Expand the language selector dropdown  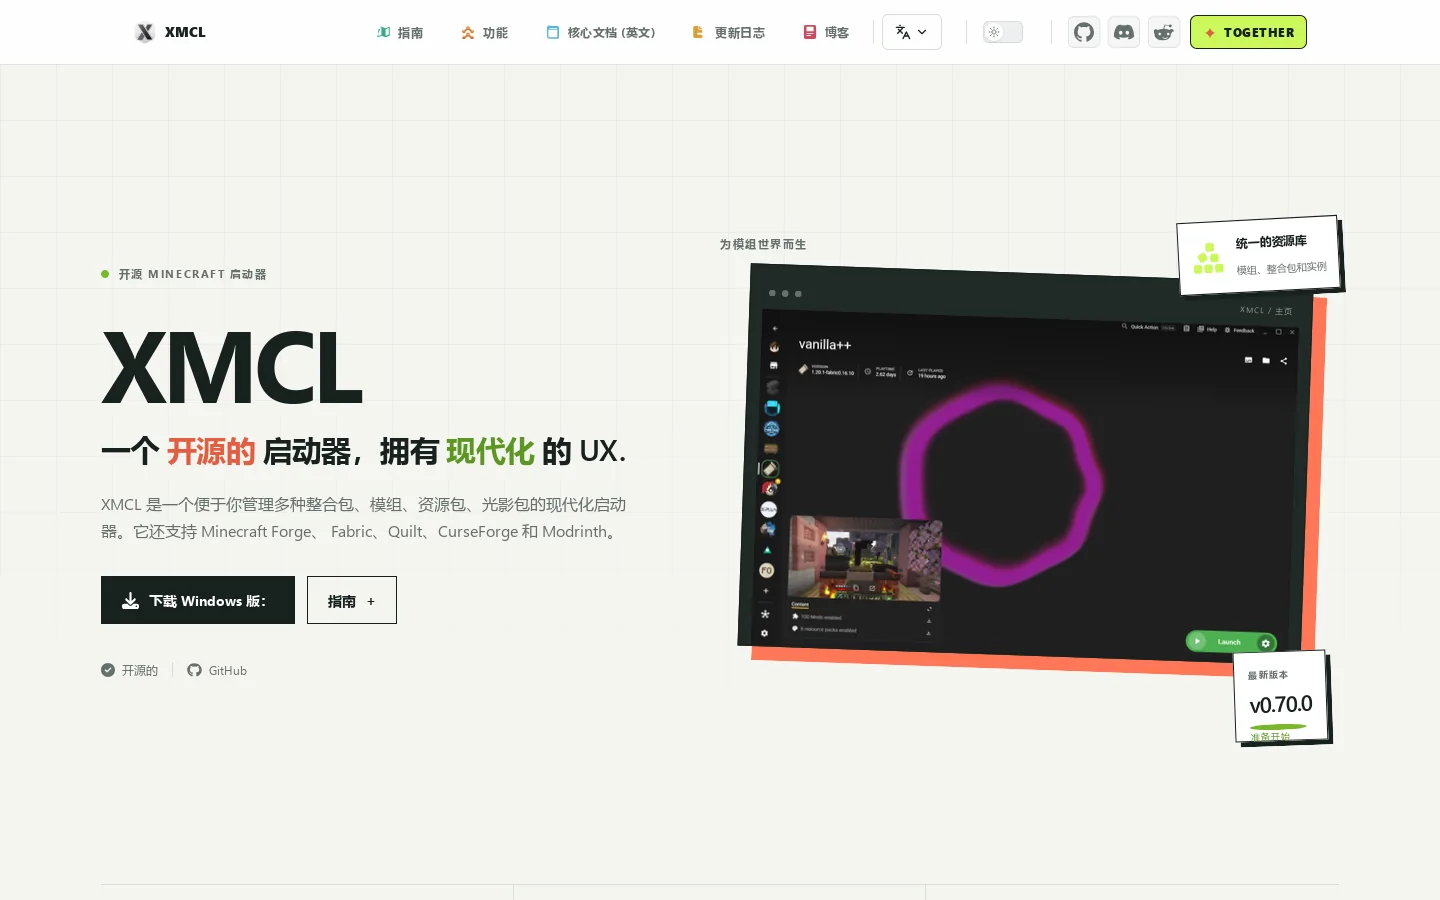tap(912, 32)
